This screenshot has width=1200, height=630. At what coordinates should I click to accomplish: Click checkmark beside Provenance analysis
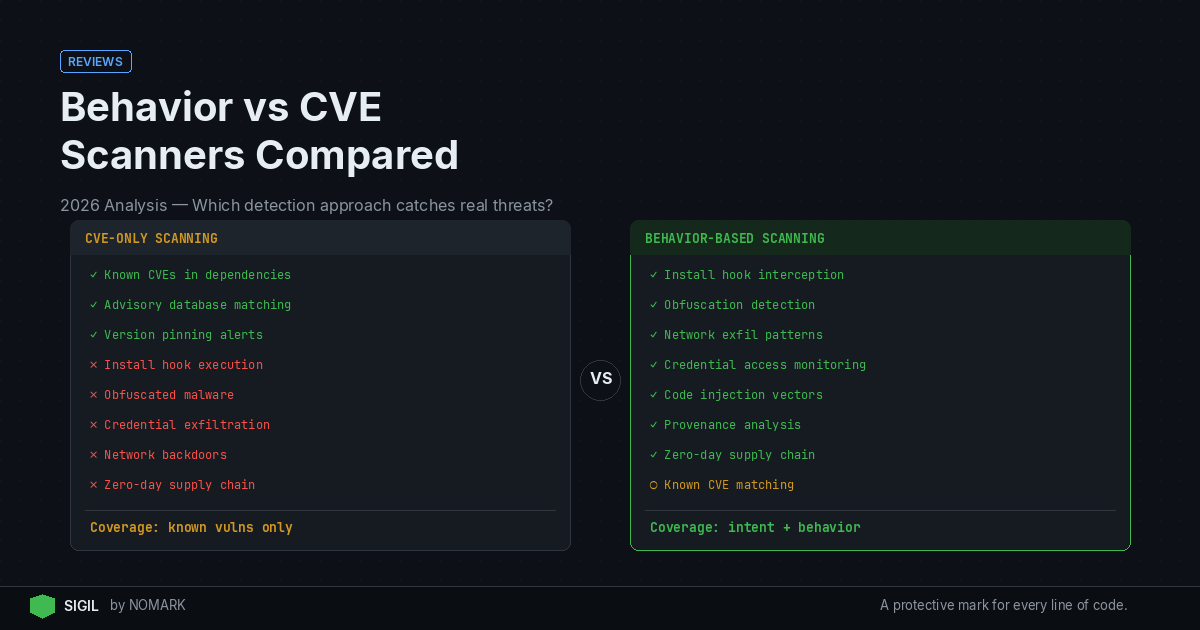(654, 425)
